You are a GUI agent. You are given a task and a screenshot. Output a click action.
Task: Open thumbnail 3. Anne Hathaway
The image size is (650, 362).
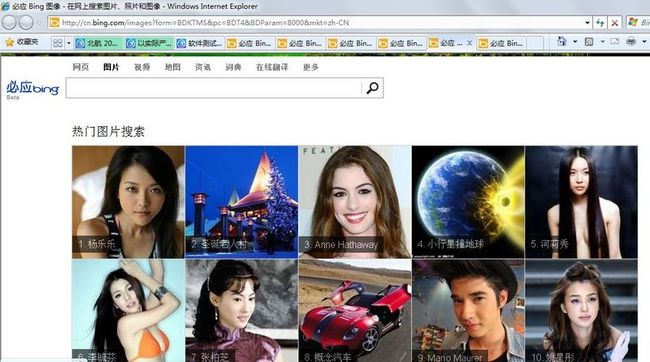[x=355, y=202]
